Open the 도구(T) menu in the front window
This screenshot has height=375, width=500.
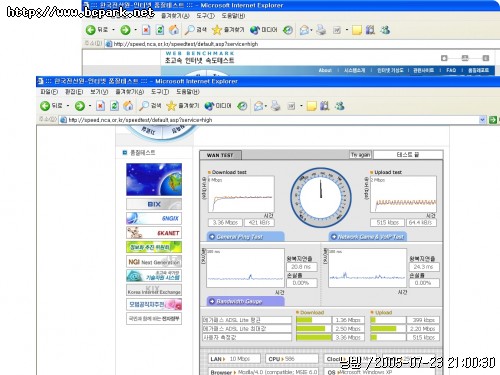(x=160, y=92)
